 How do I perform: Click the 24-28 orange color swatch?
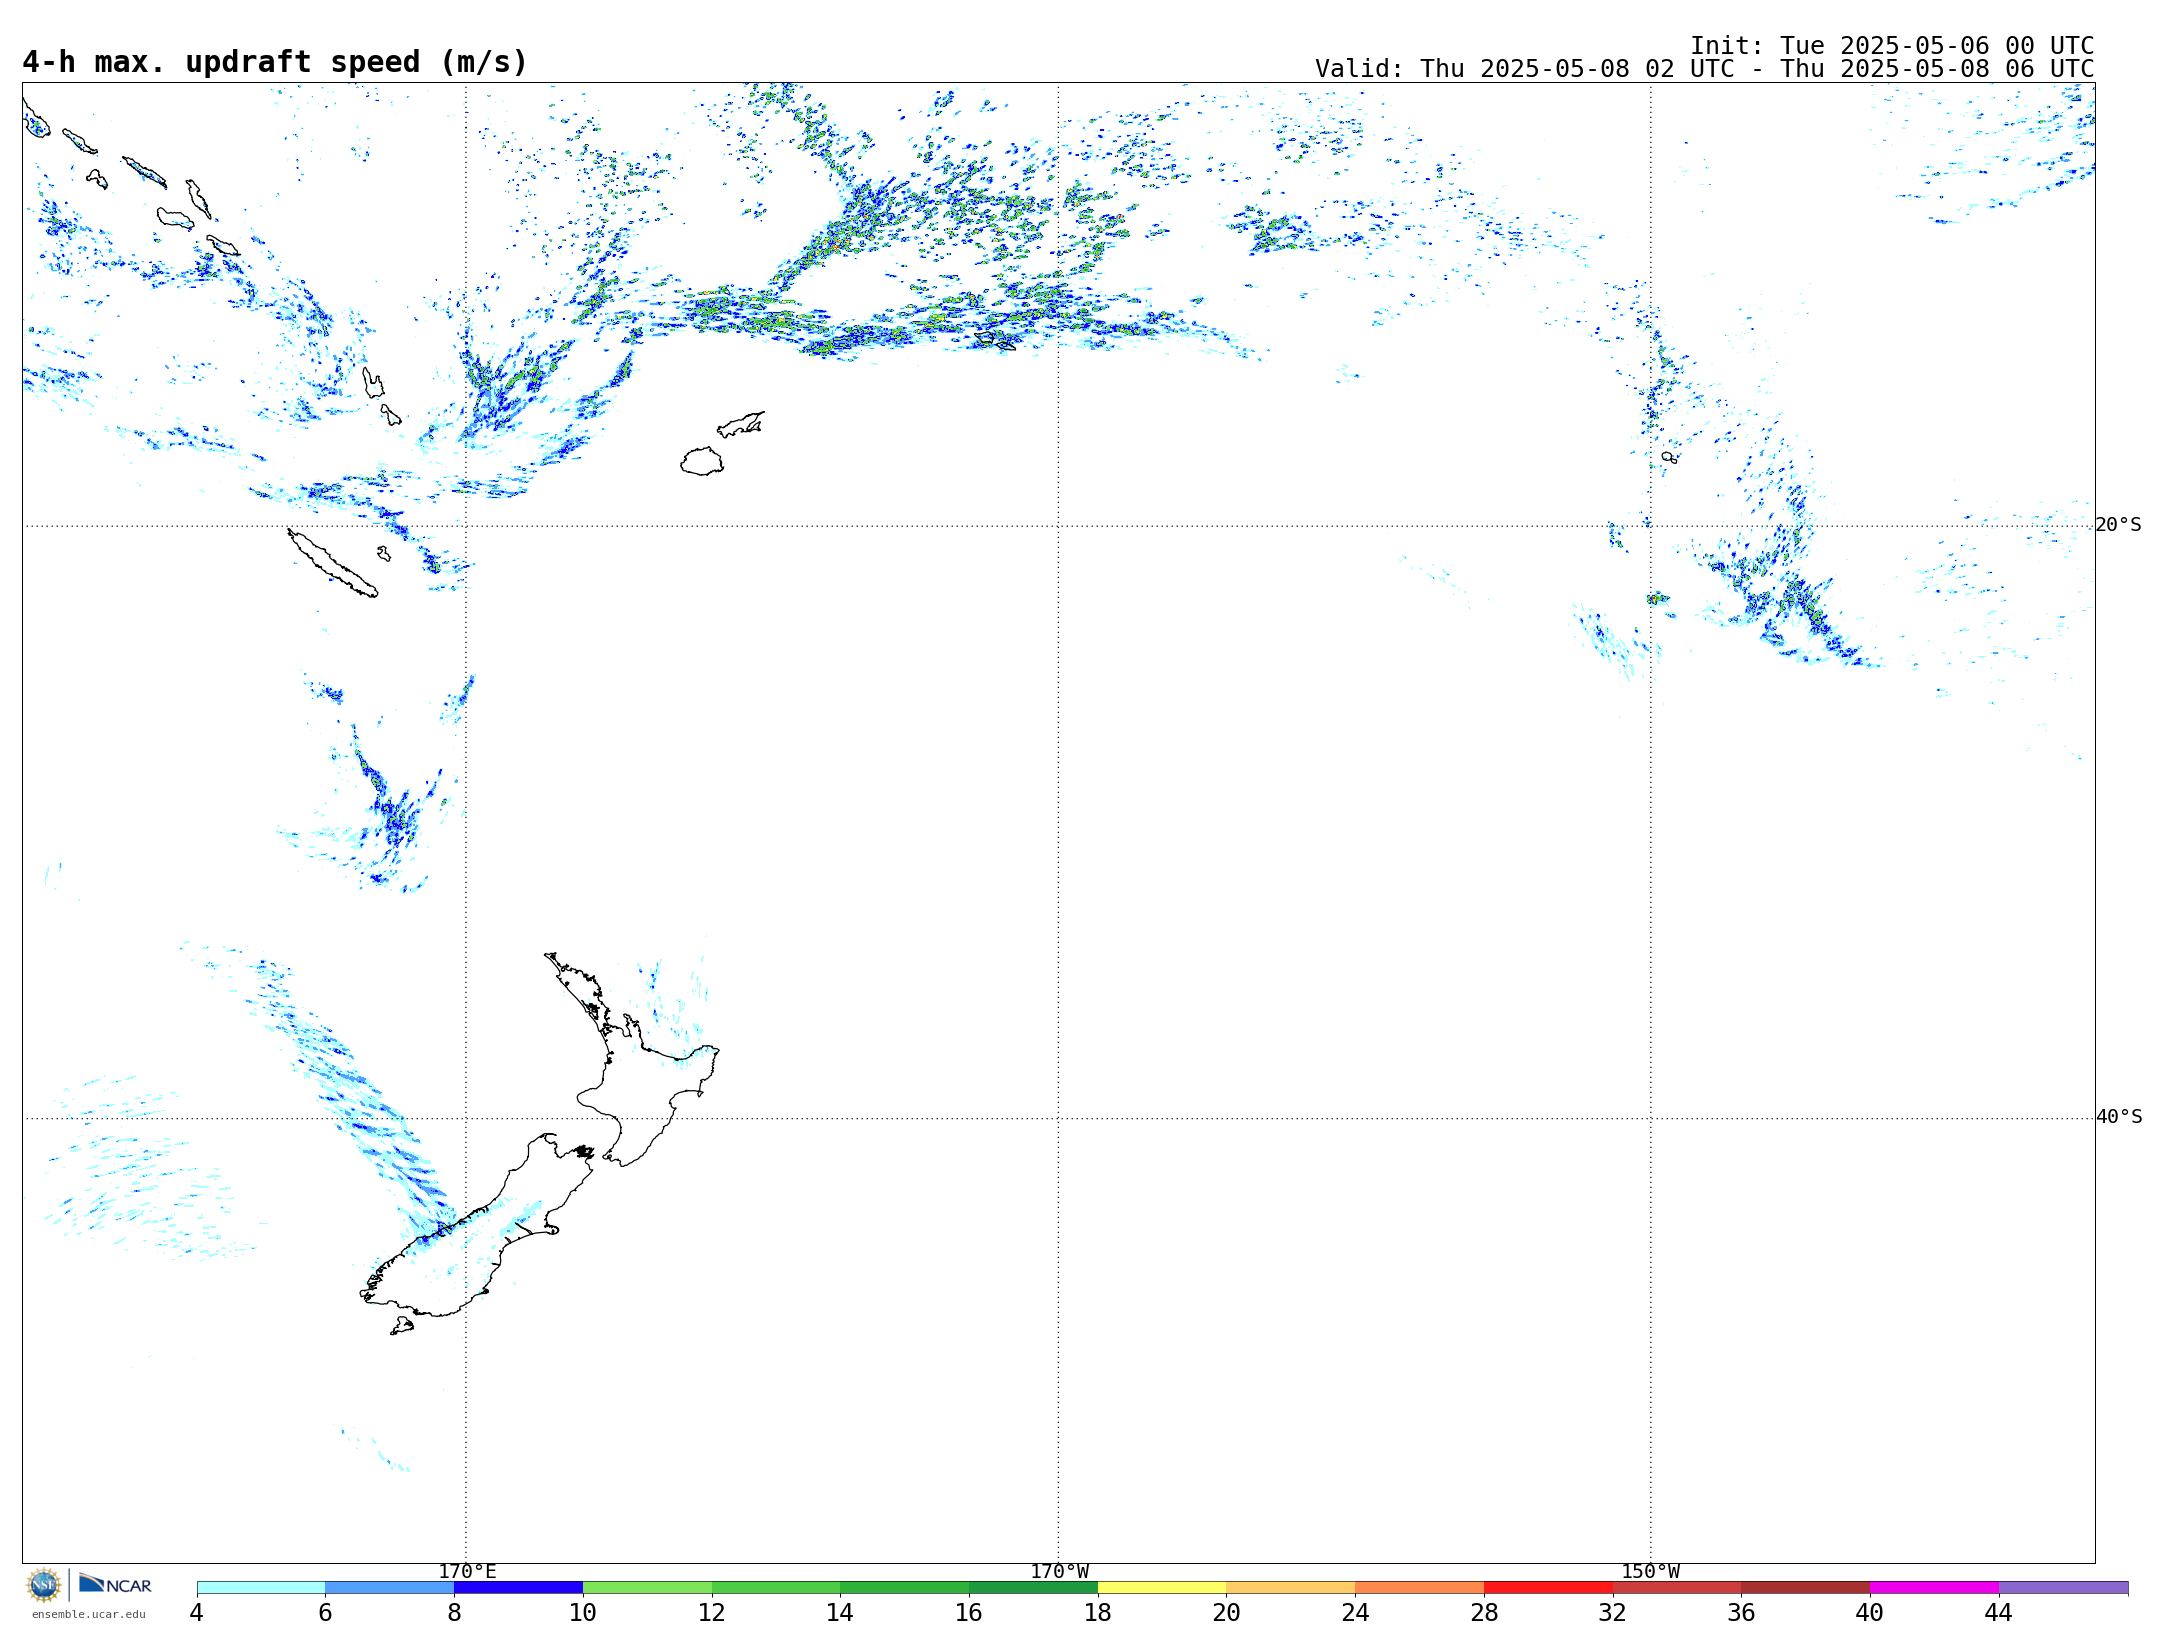(1420, 1588)
